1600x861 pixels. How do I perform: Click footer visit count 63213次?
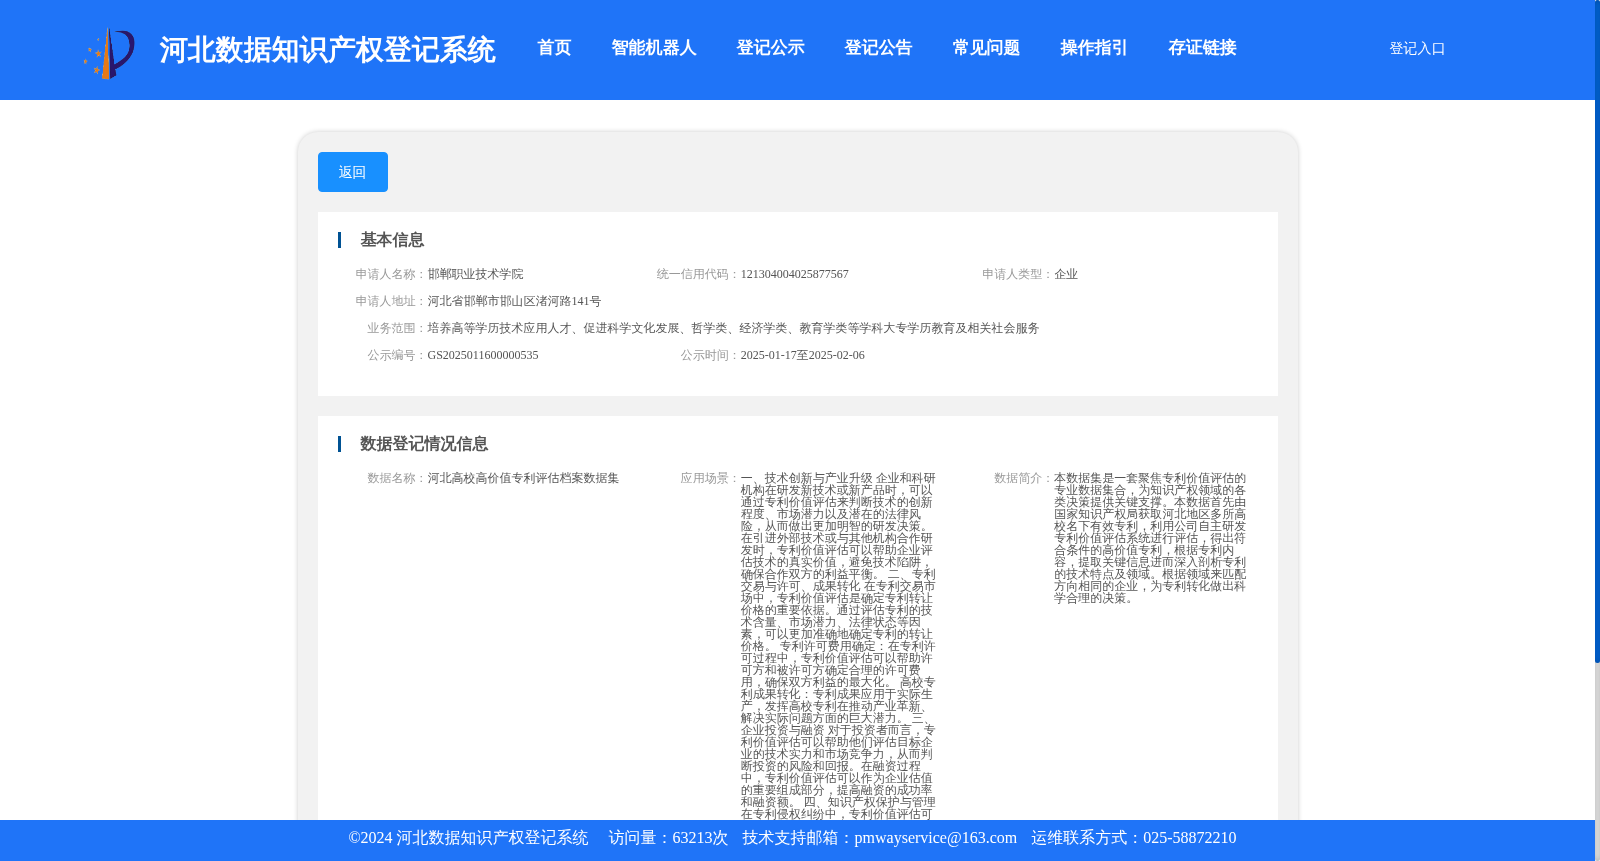[x=700, y=838]
